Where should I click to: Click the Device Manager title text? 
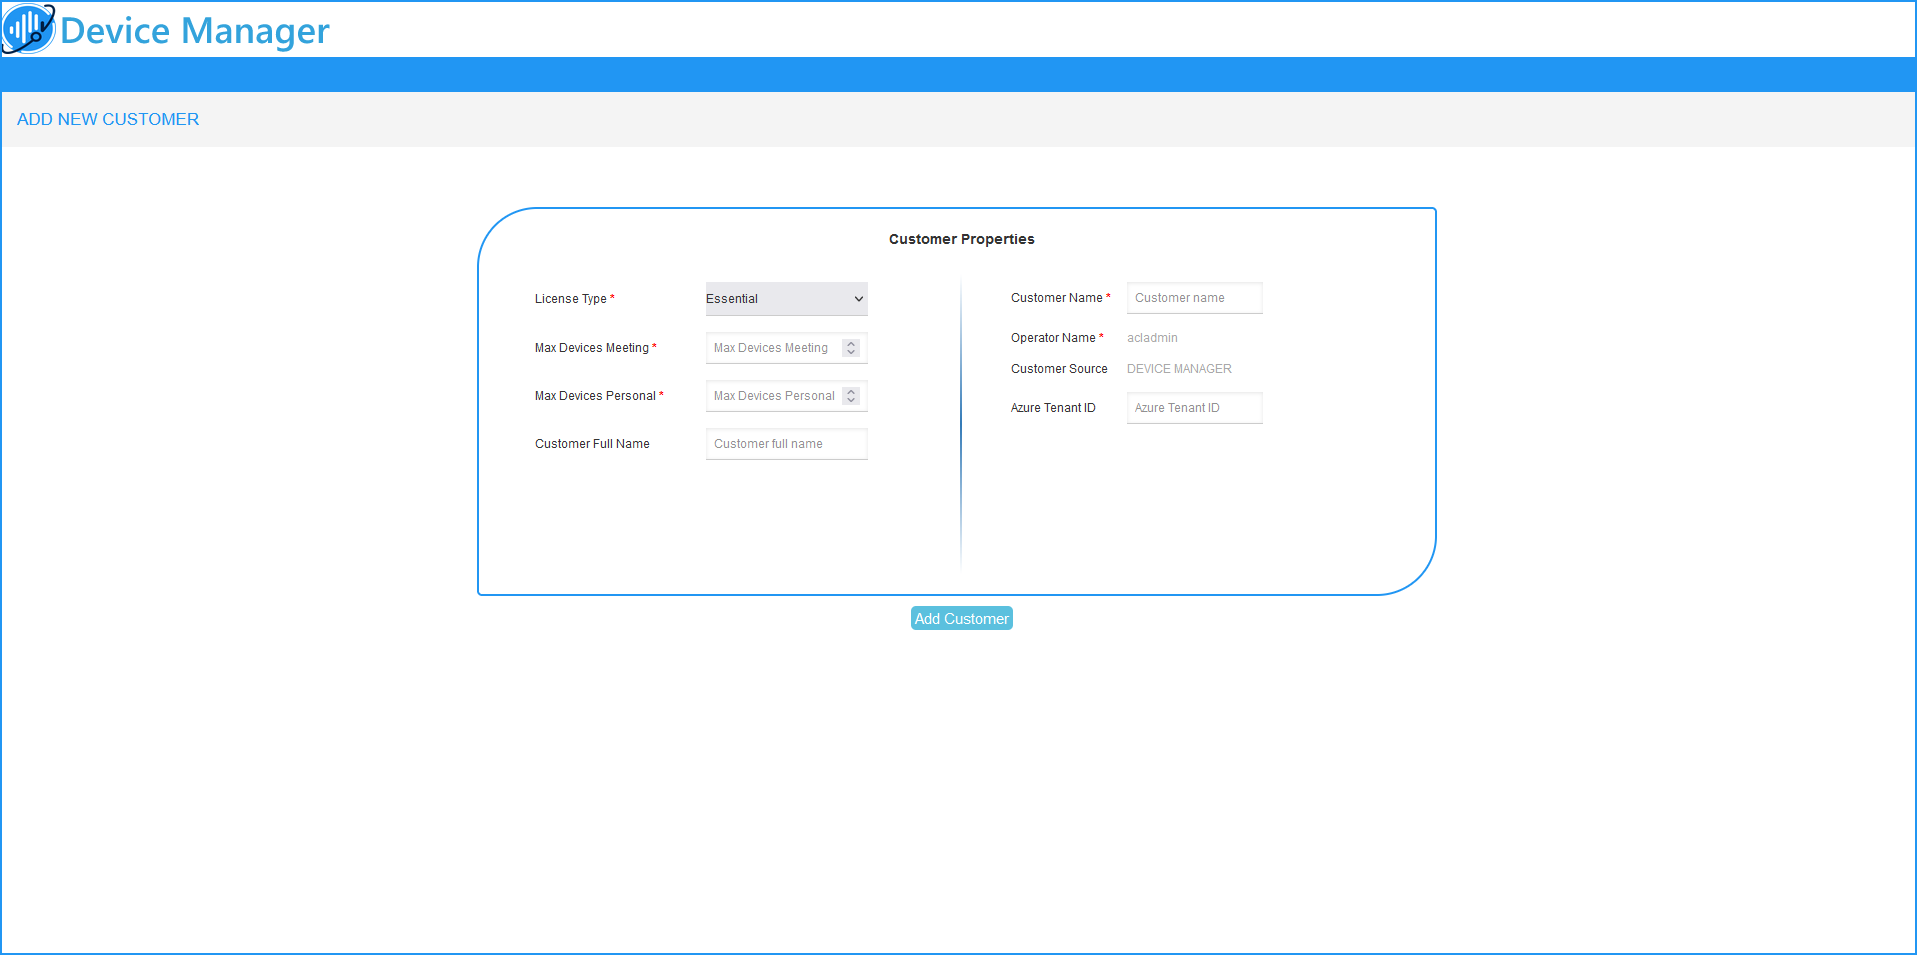click(194, 31)
